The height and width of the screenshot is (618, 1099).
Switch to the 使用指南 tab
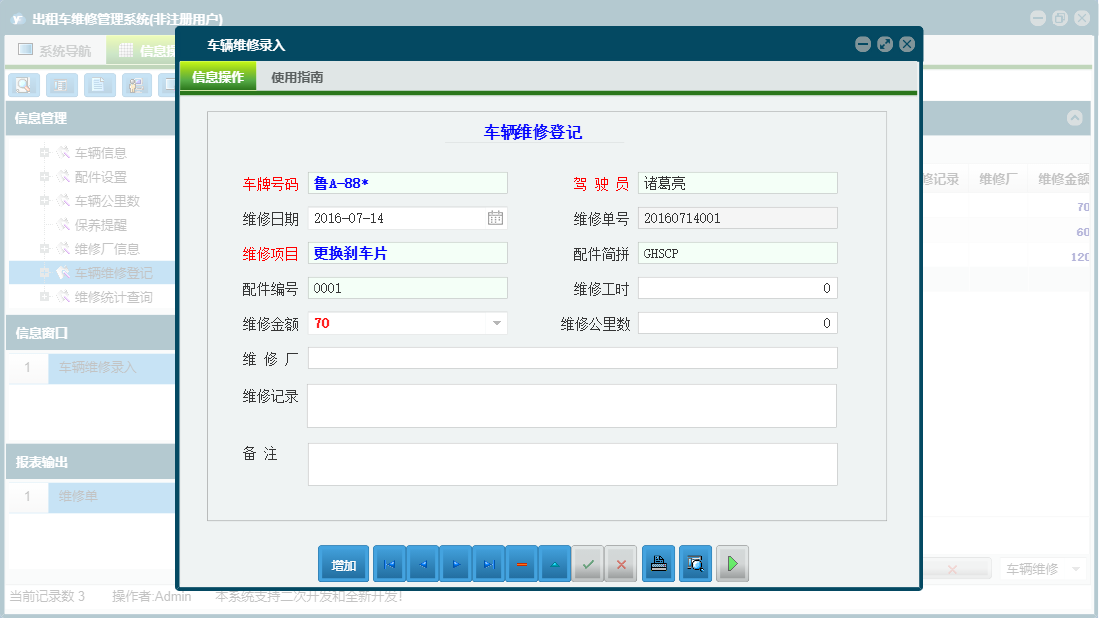tap(295, 75)
